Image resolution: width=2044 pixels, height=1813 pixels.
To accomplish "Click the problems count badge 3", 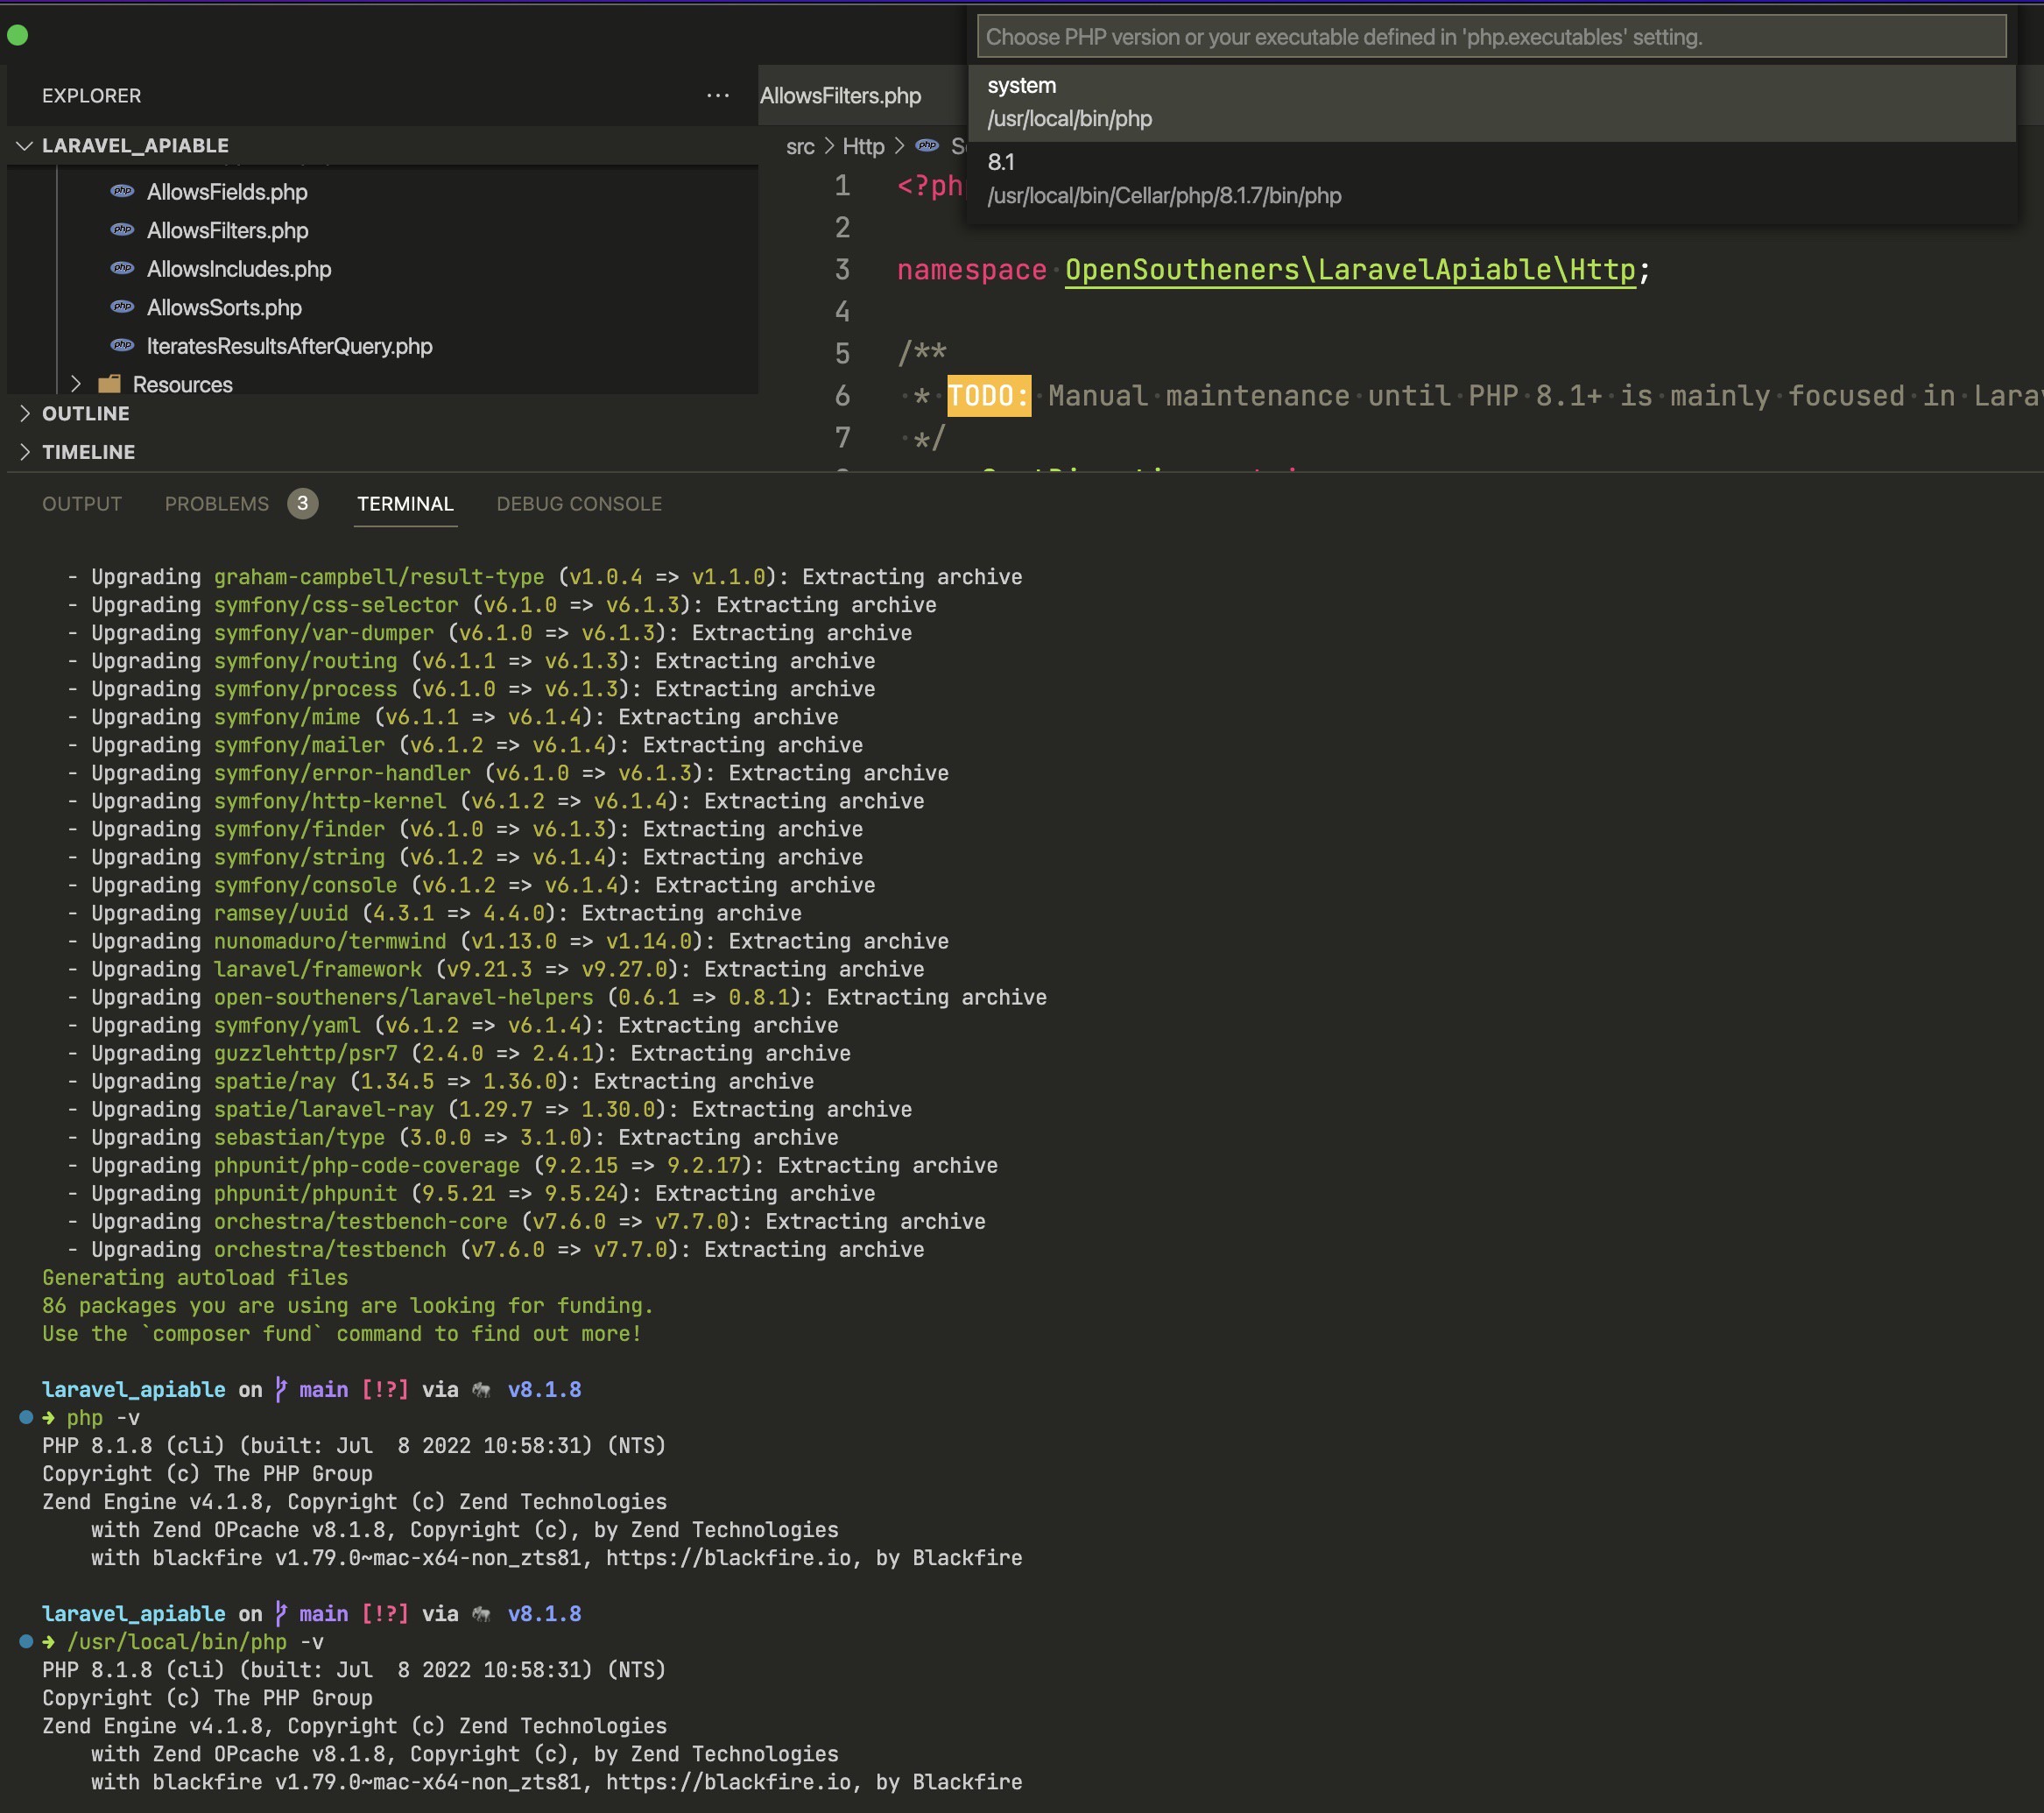I will (x=302, y=503).
